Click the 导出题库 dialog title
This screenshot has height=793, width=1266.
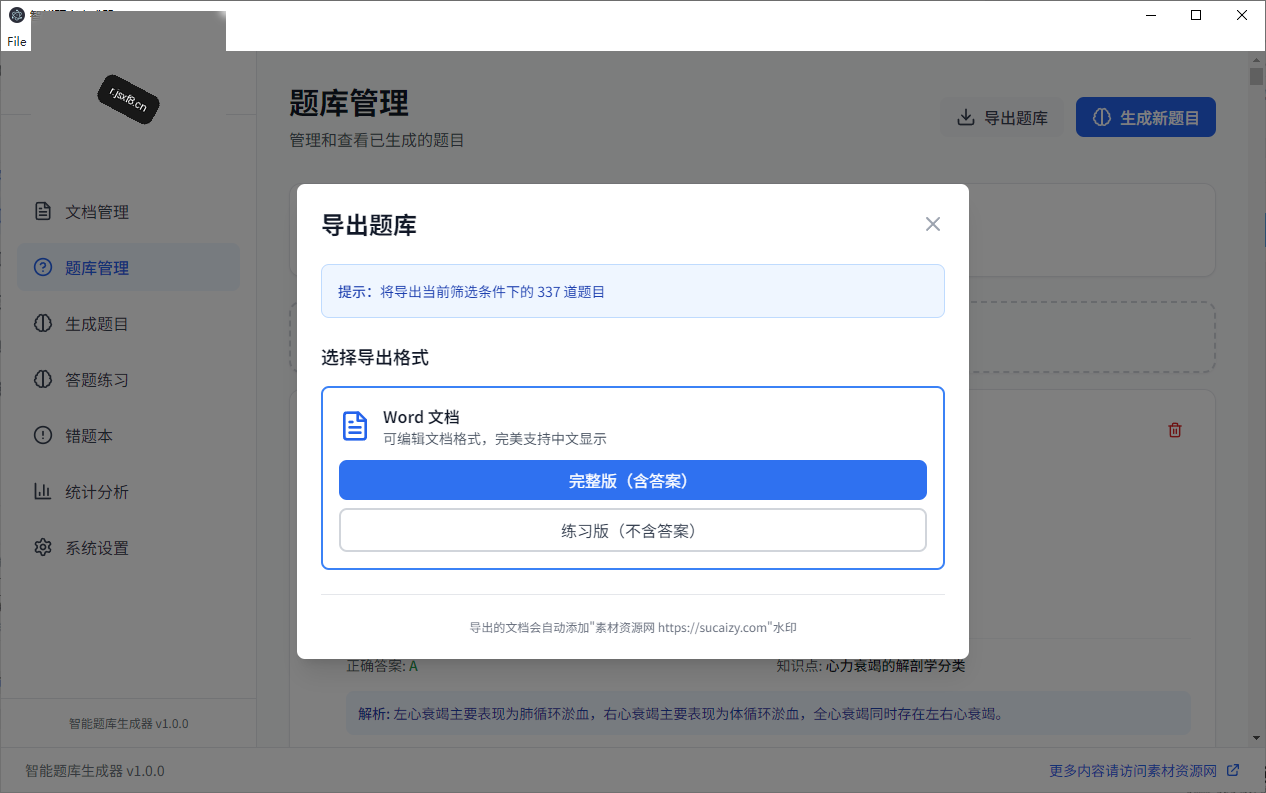[x=368, y=225]
